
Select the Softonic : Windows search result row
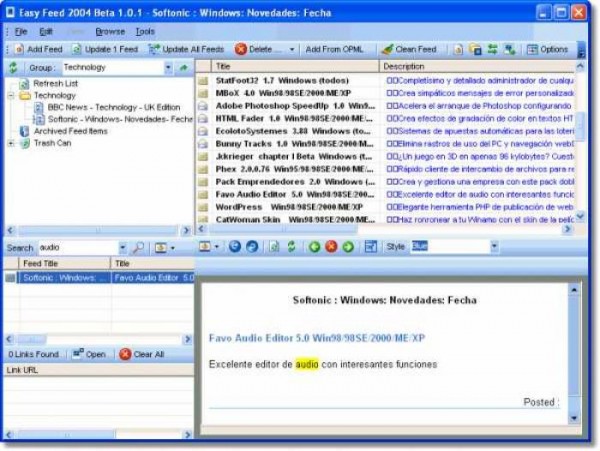click(99, 278)
